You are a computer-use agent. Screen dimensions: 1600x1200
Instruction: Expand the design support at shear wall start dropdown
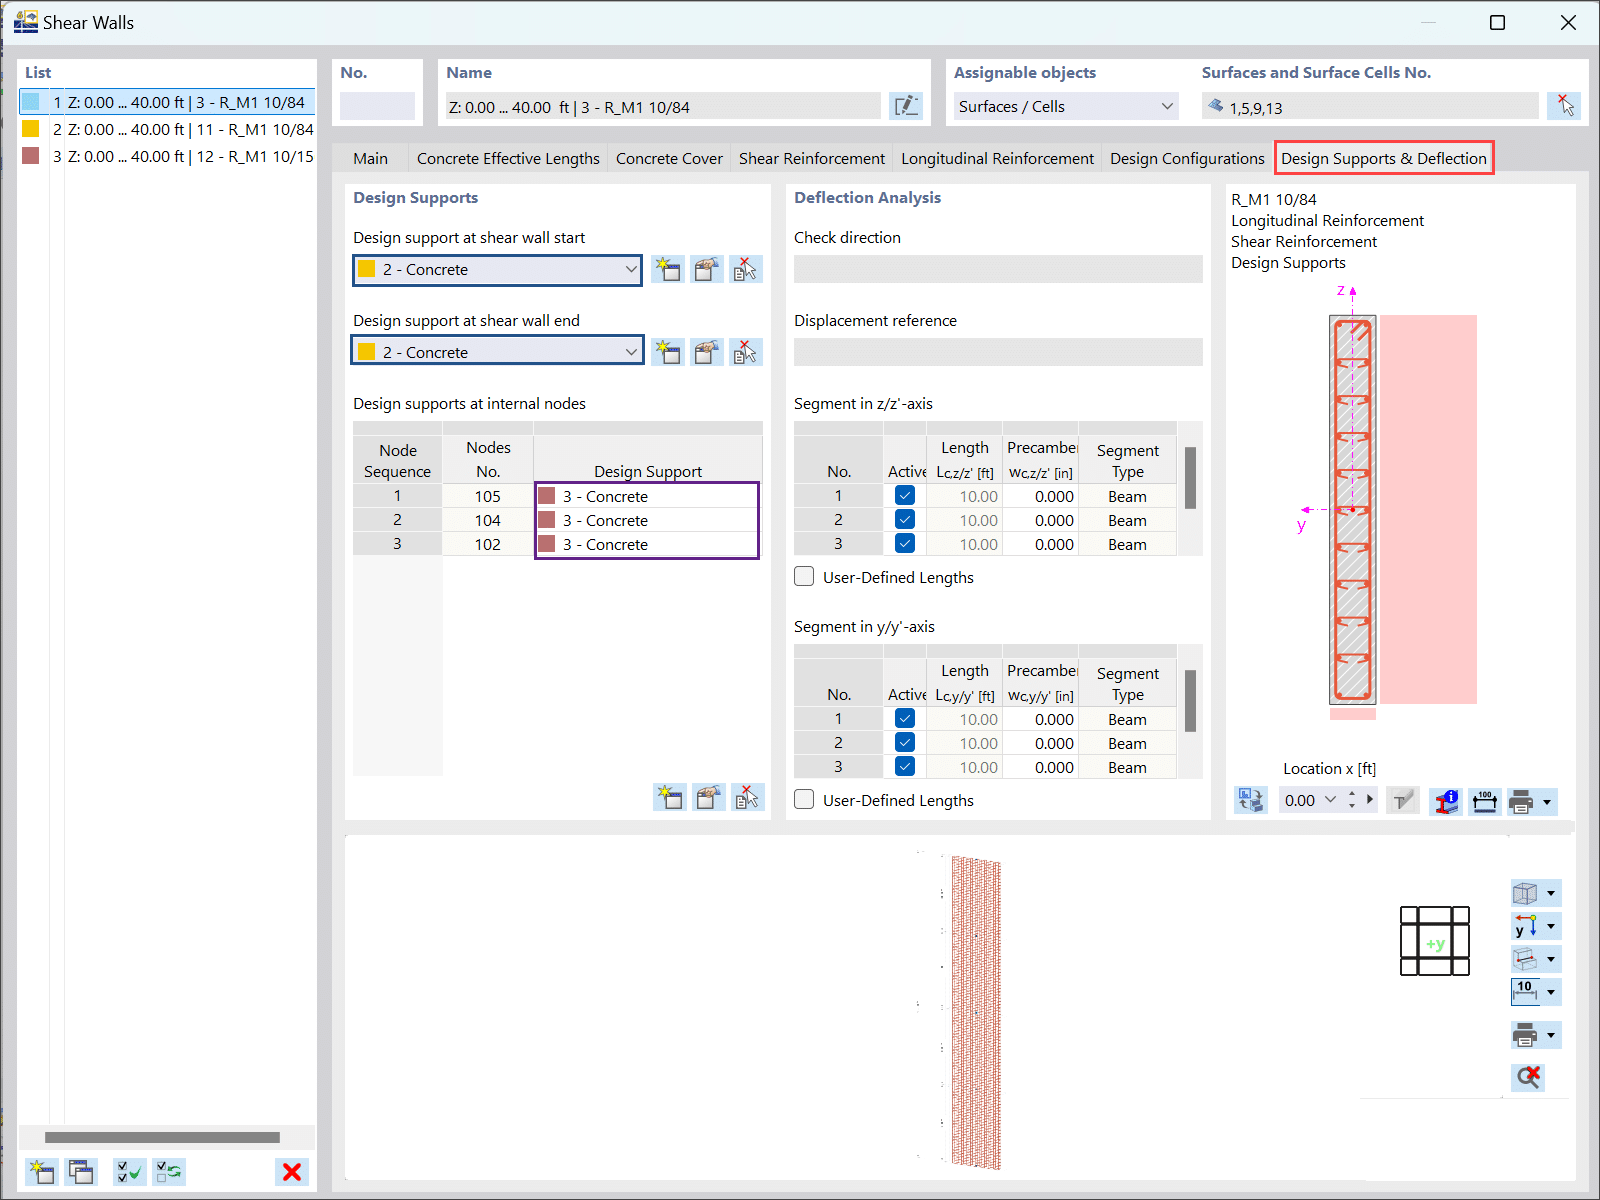click(x=631, y=269)
